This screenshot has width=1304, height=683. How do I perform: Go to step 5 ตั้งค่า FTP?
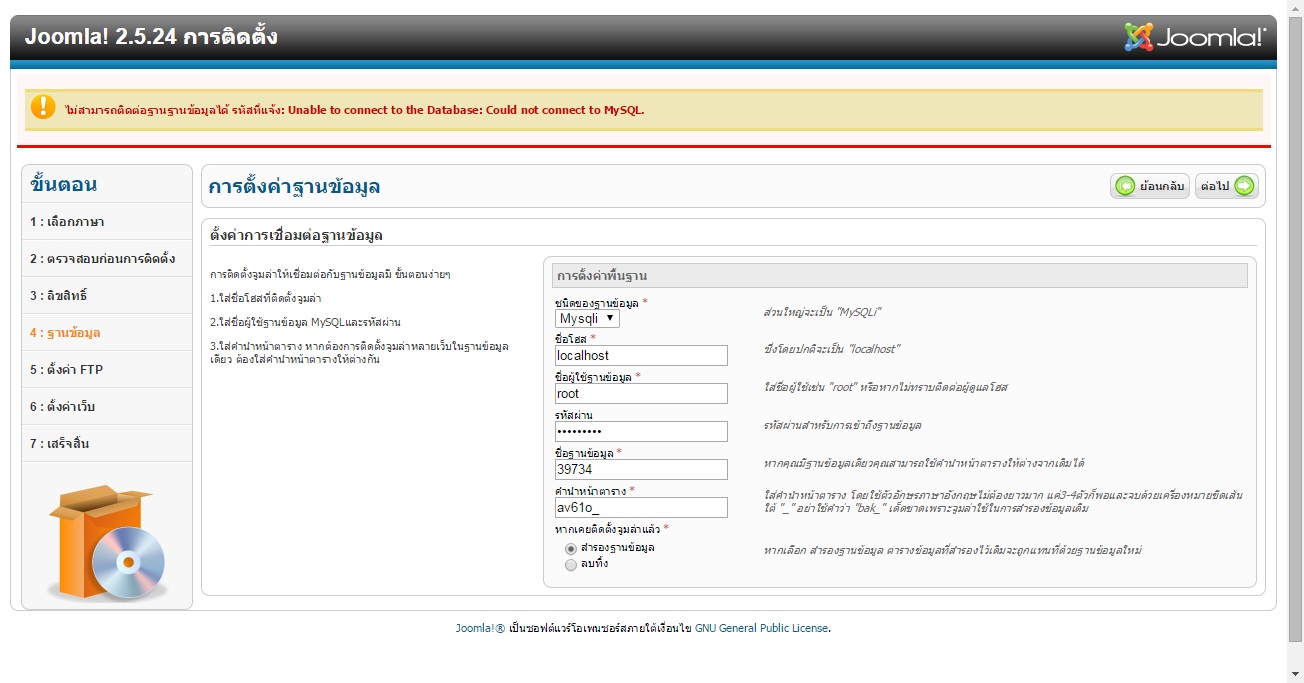point(107,369)
